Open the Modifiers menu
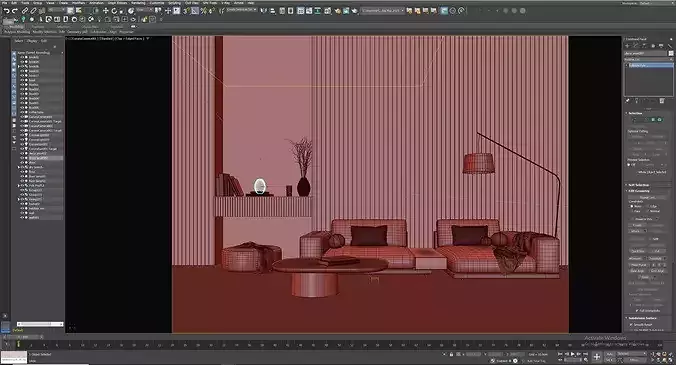 coord(78,3)
